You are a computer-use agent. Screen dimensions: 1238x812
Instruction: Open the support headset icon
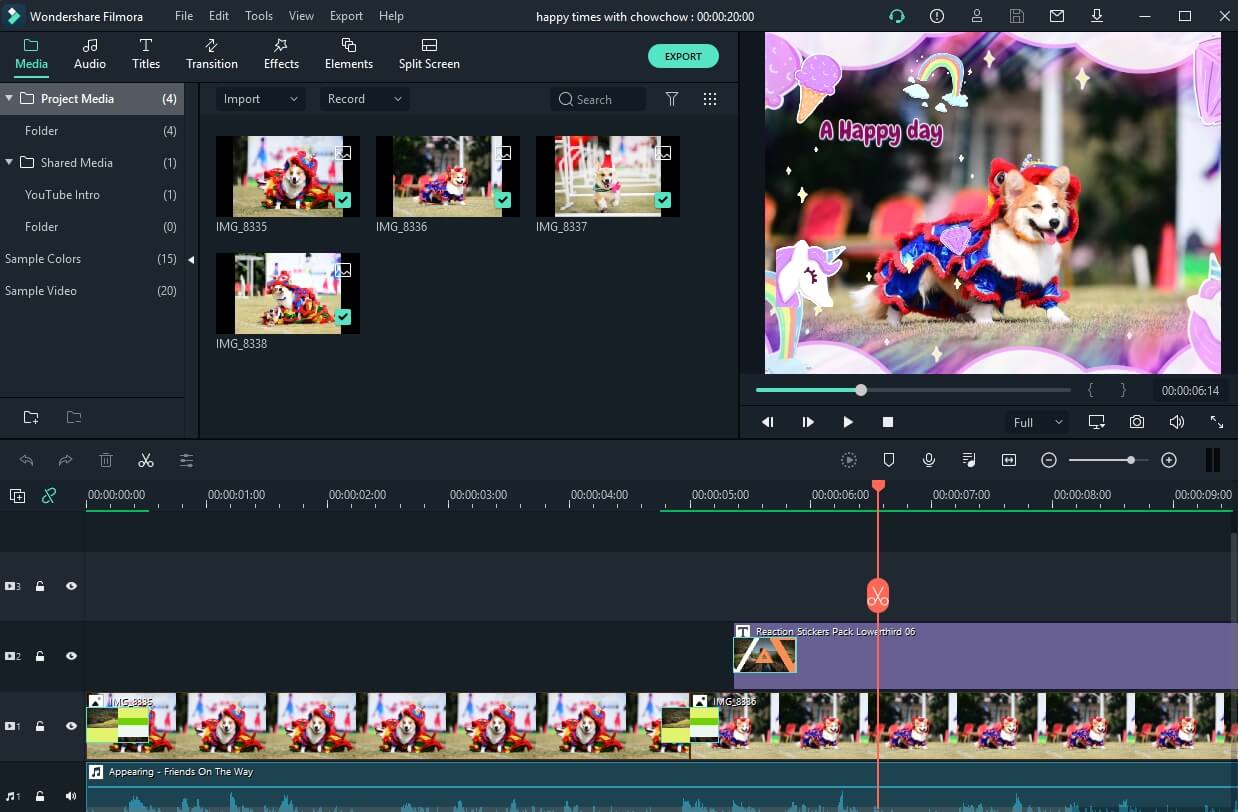[x=897, y=16]
